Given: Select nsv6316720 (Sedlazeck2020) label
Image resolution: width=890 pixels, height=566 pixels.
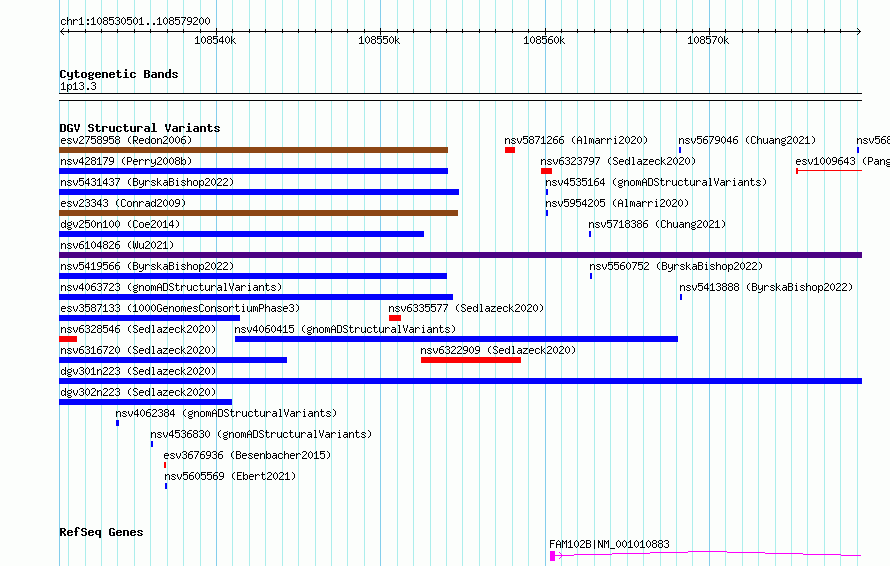Looking at the screenshot, I should (138, 350).
